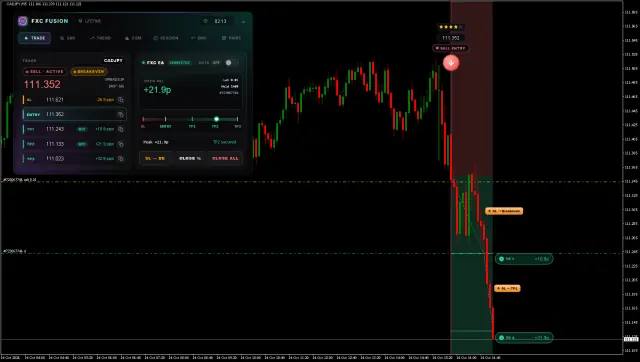The image size is (640, 362).
Task: Click the glowing TP2 marker on progress bar
Action: coord(216,119)
